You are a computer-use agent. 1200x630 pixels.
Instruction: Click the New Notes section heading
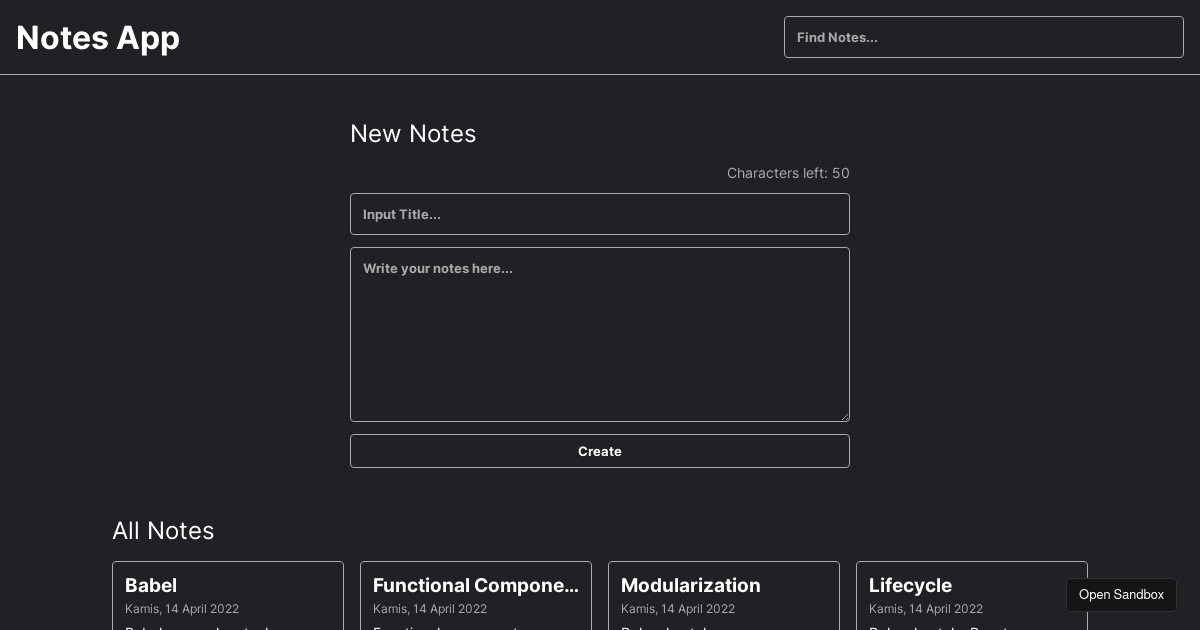(x=413, y=133)
